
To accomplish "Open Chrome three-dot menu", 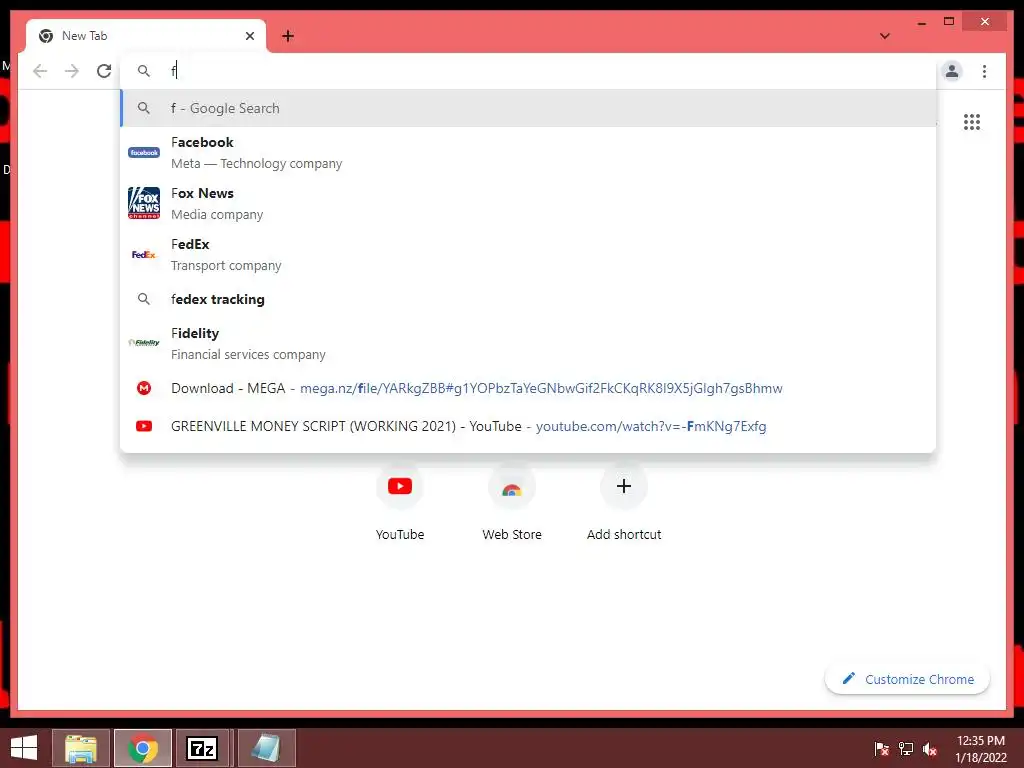I will (x=984, y=71).
